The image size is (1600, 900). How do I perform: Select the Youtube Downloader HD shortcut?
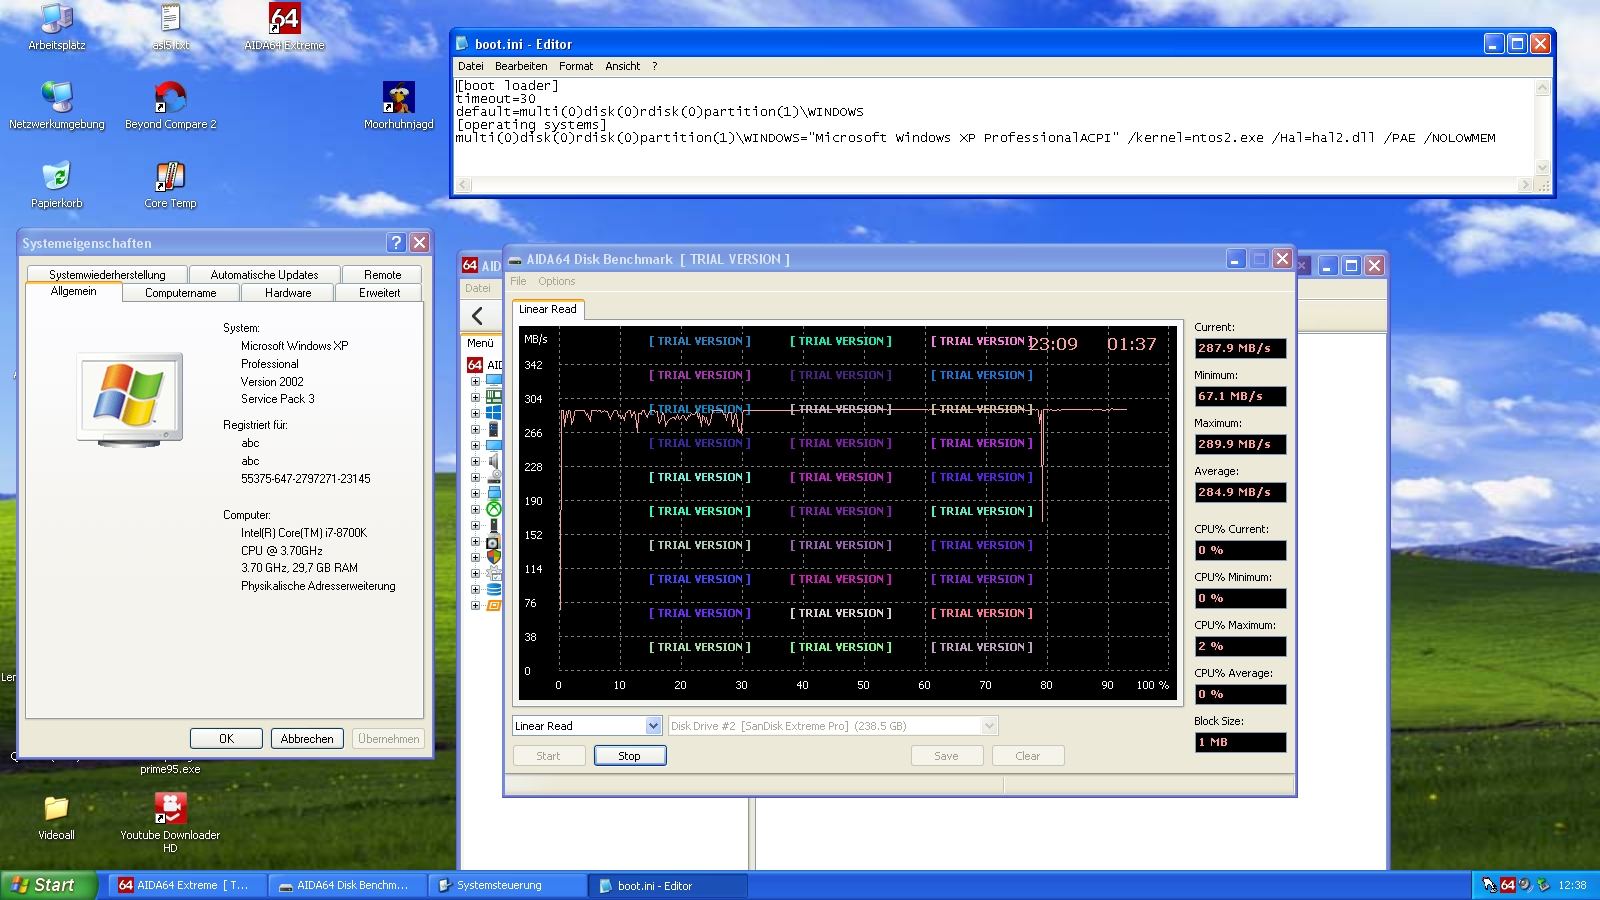[170, 823]
